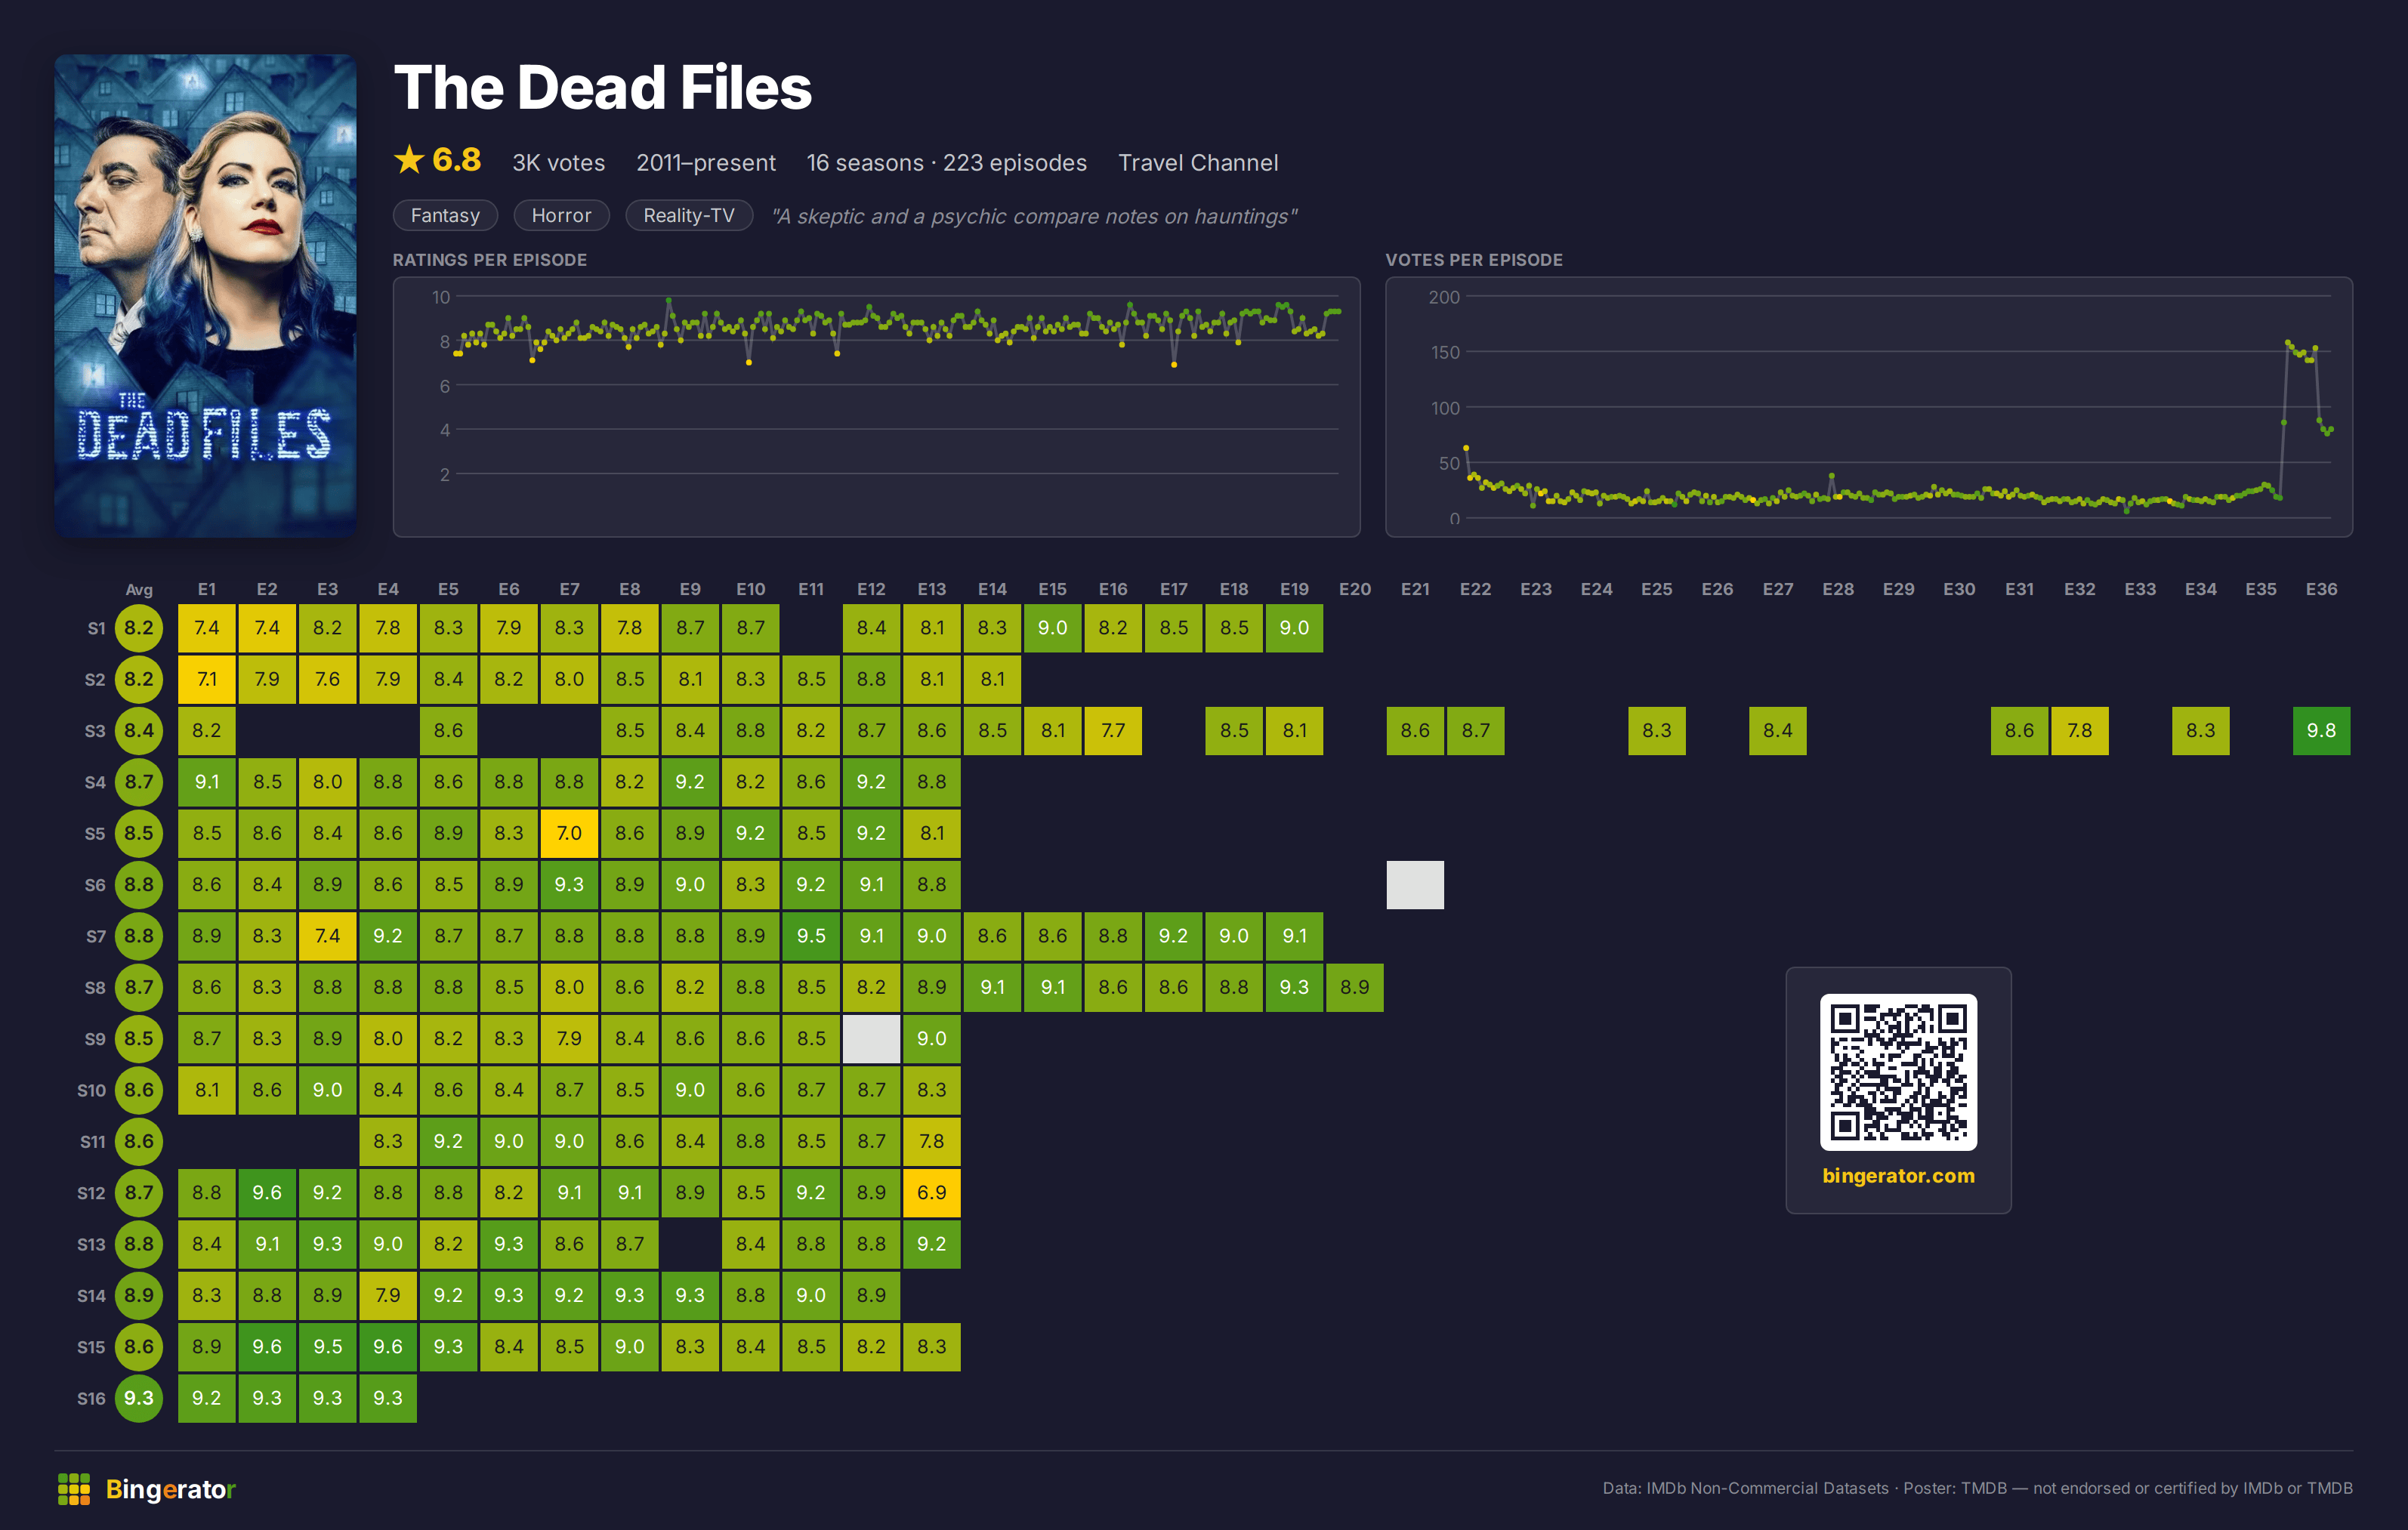Click the S3 E36 9.8 rating cell
Viewport: 2408px width, 1530px height.
pos(2321,730)
